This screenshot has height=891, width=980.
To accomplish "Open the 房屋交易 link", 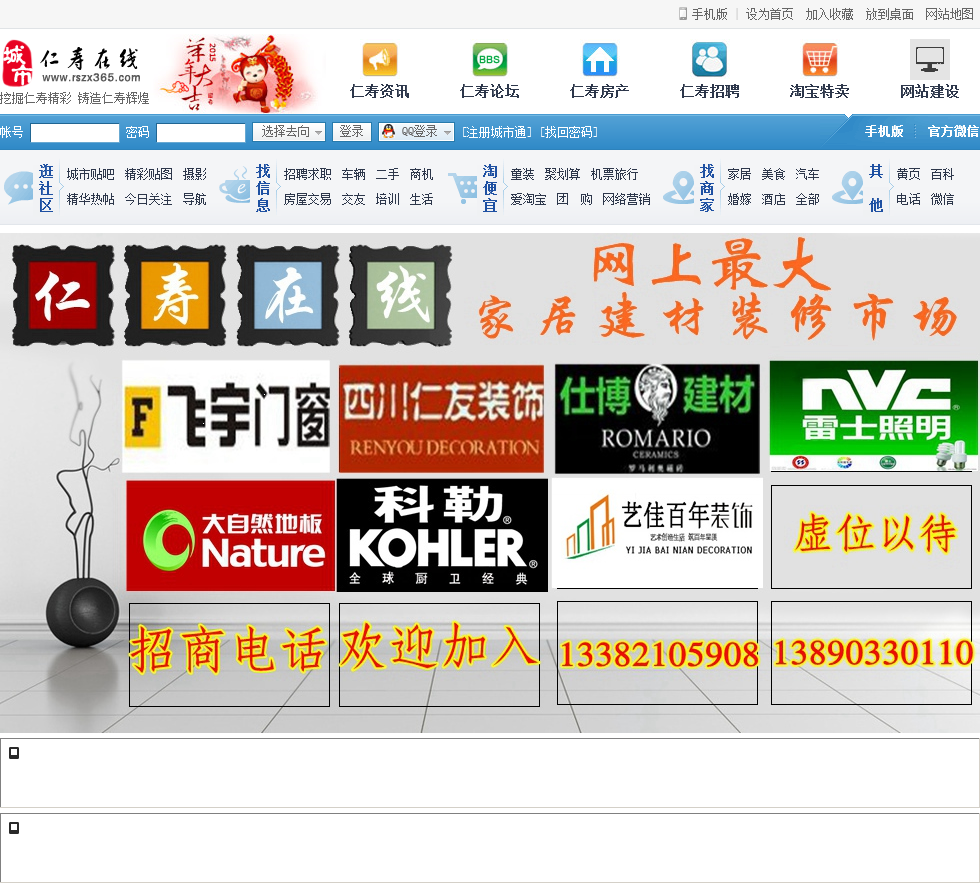I will (x=308, y=199).
